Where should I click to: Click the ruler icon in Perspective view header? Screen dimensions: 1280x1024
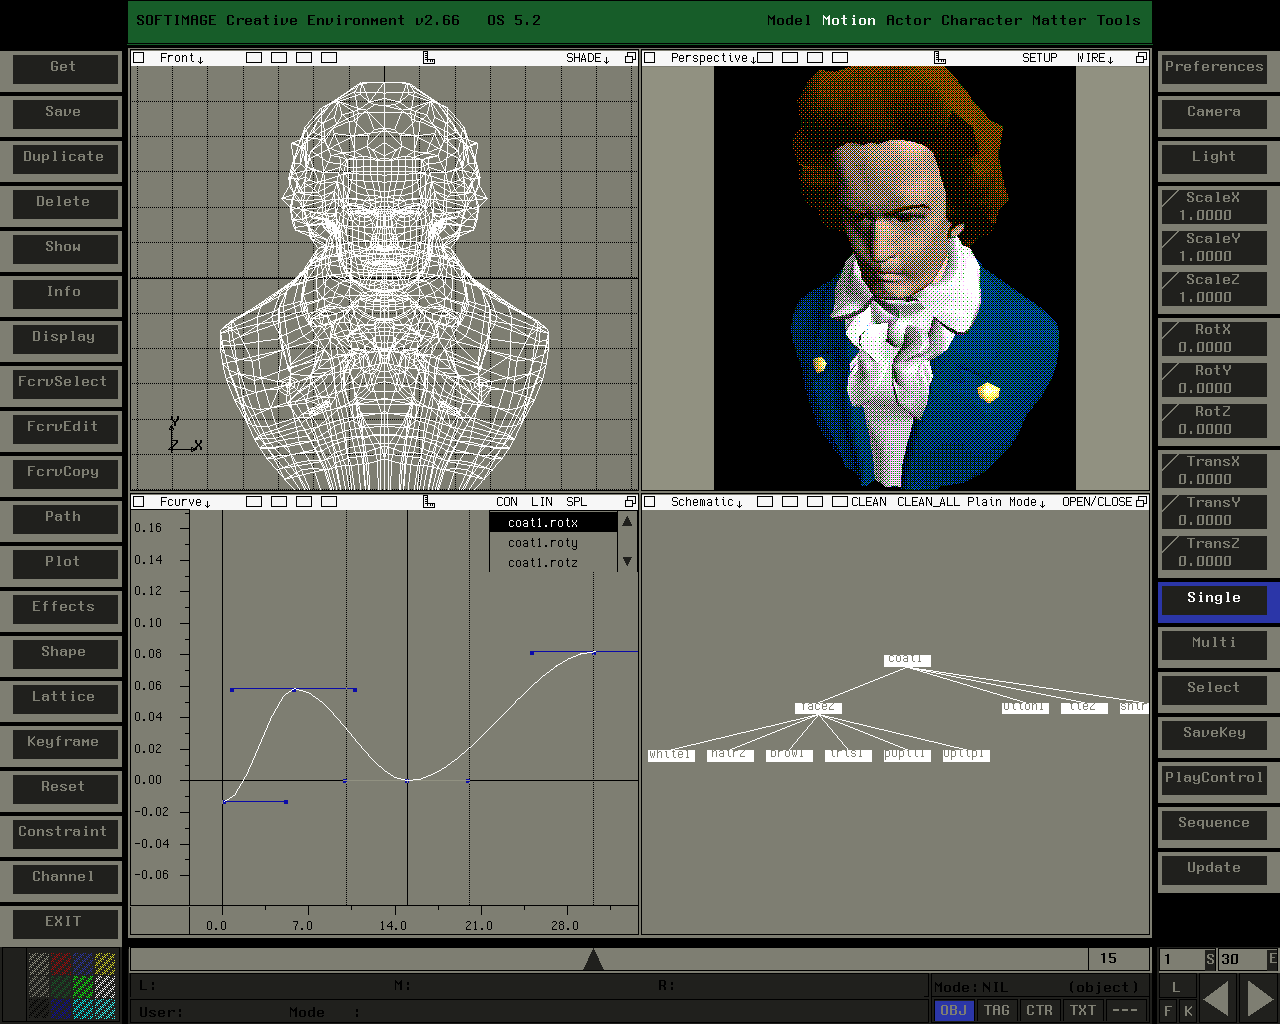(940, 58)
